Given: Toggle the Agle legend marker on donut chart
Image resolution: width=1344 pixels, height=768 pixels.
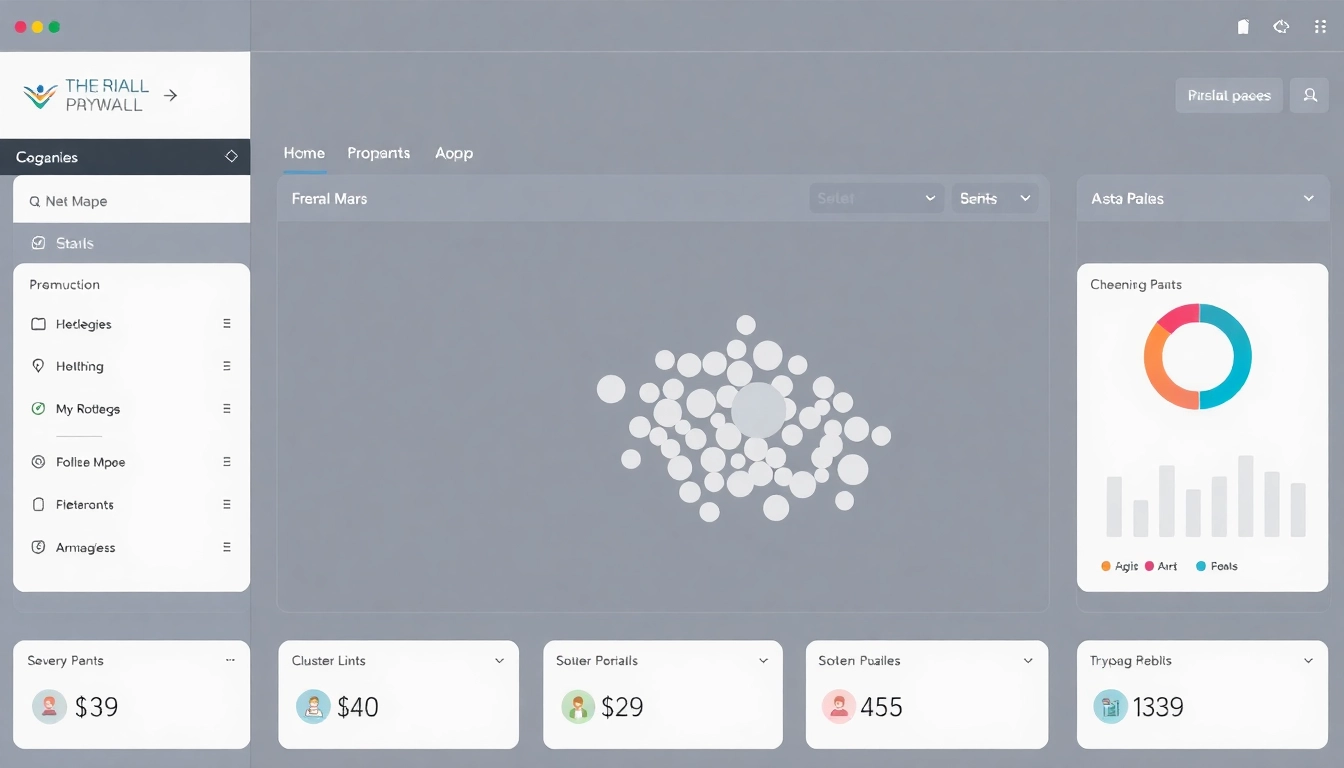Looking at the screenshot, I should coord(1105,565).
